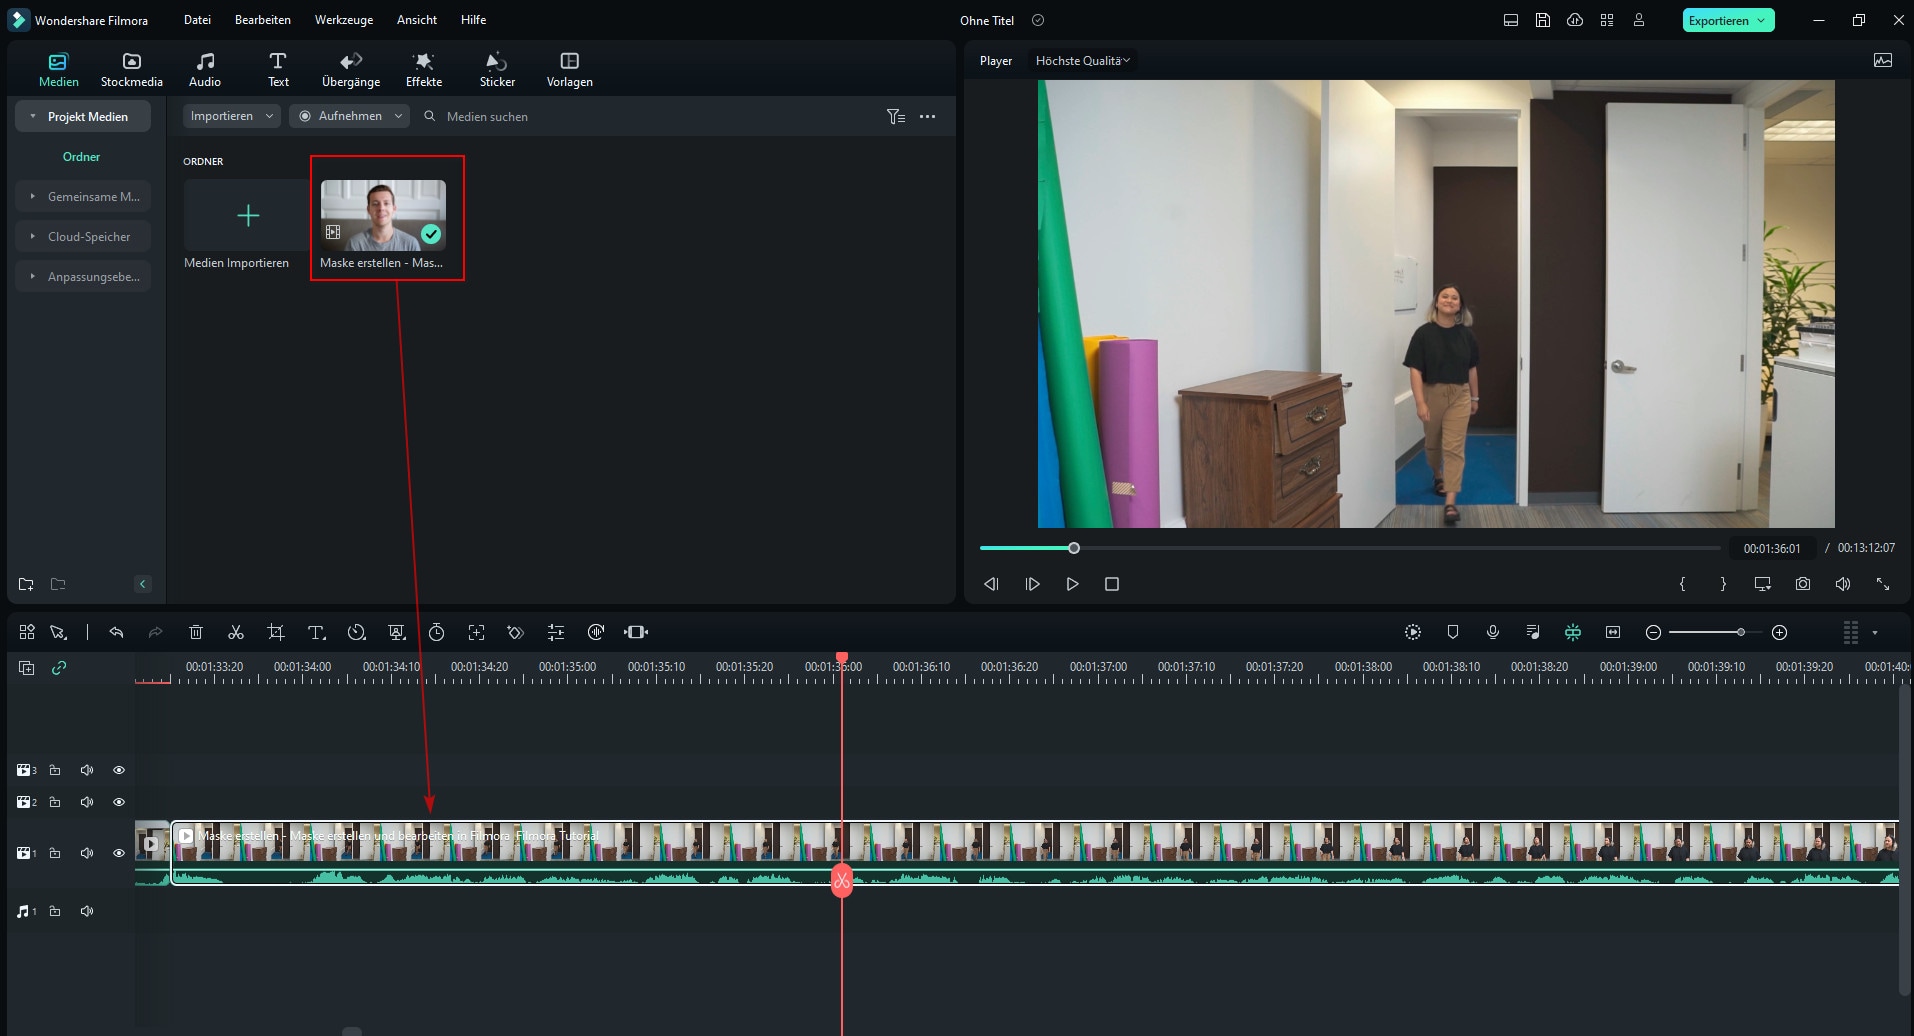The width and height of the screenshot is (1914, 1036).
Task: Open the video scopes icon in player
Action: (x=1883, y=60)
